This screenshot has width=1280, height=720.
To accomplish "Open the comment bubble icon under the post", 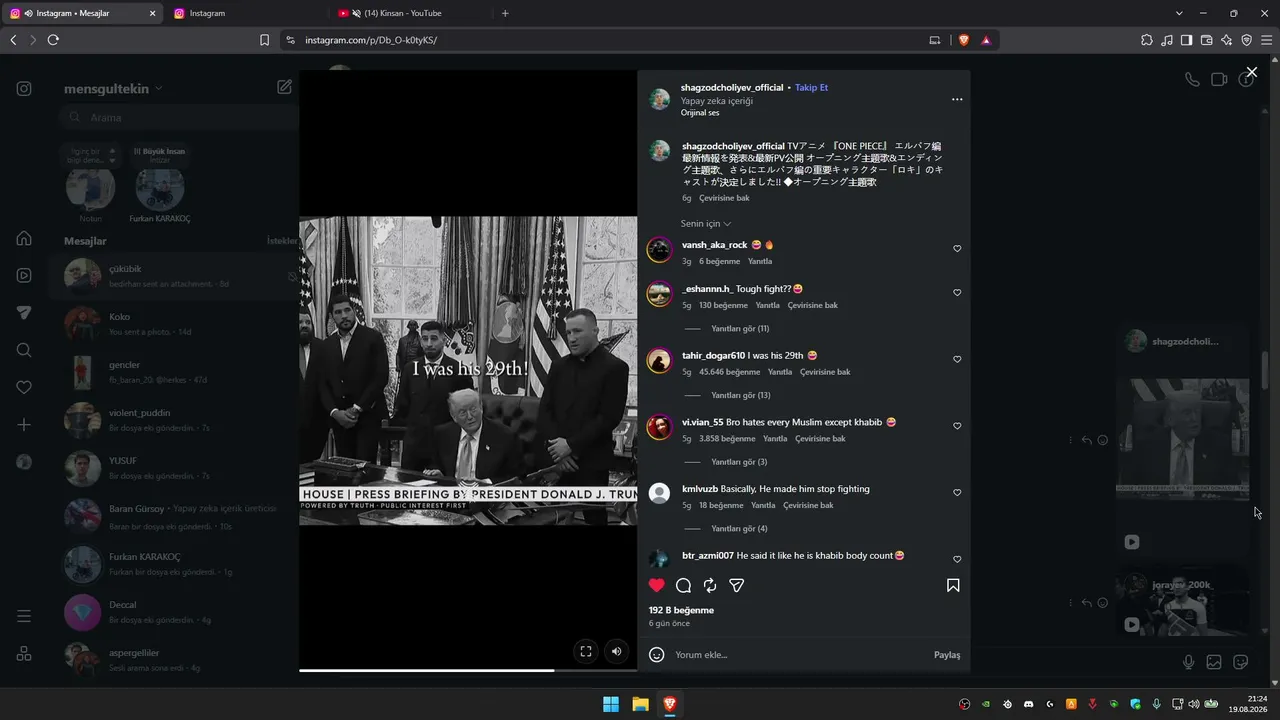I will pyautogui.click(x=684, y=585).
